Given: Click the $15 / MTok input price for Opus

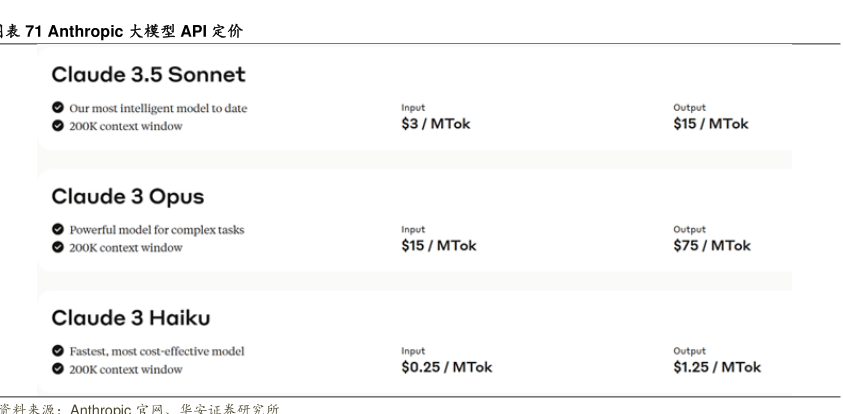Looking at the screenshot, I should [x=439, y=245].
